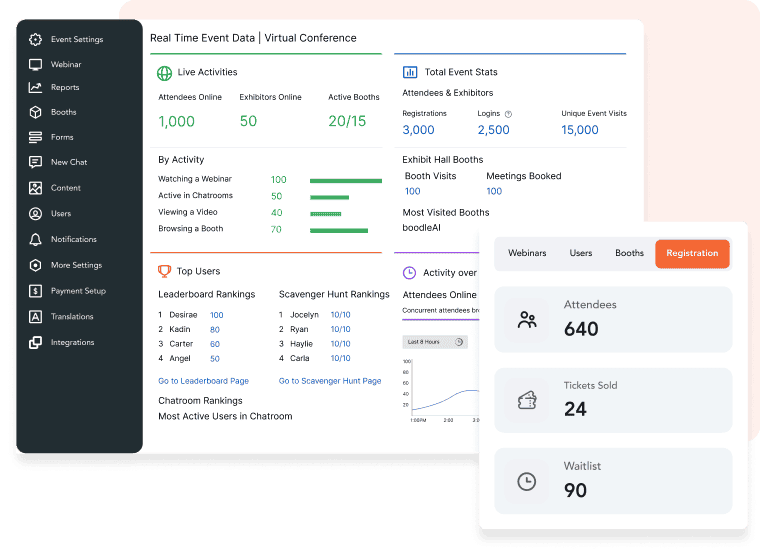
Task: Click Haylie's scavenger hunt score 10/10
Action: click(340, 344)
